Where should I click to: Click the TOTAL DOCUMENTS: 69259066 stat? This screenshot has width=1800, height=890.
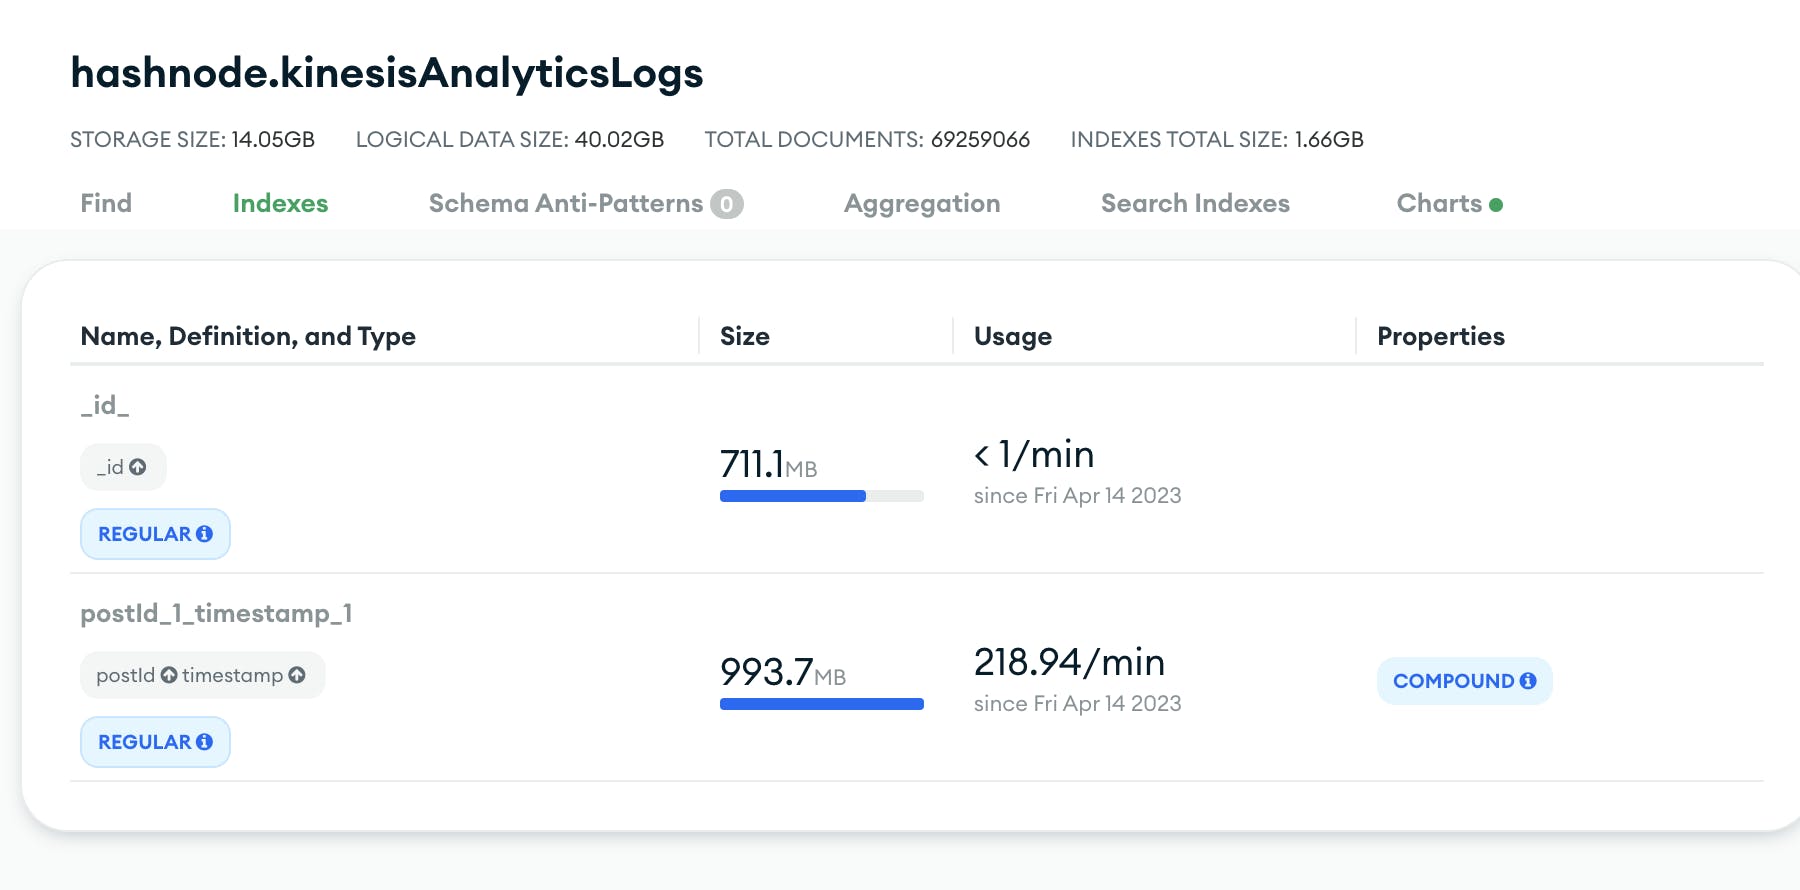(867, 139)
